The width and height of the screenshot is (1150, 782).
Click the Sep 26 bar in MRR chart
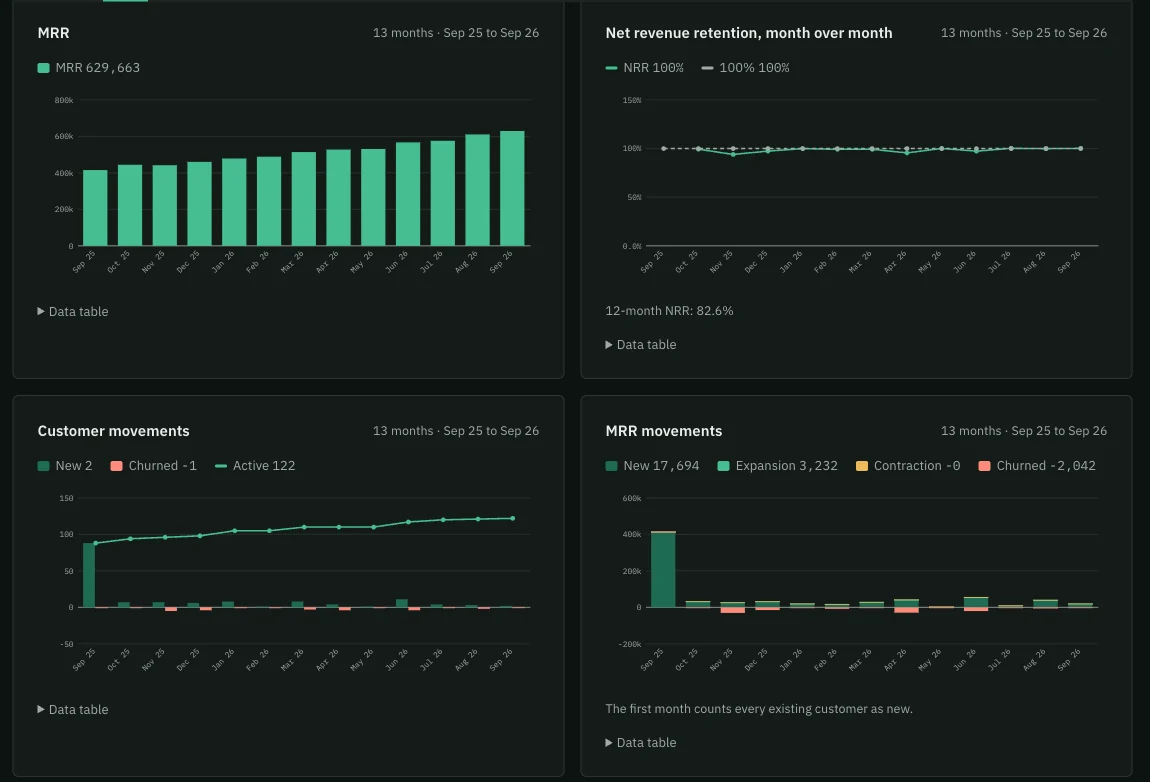point(512,189)
